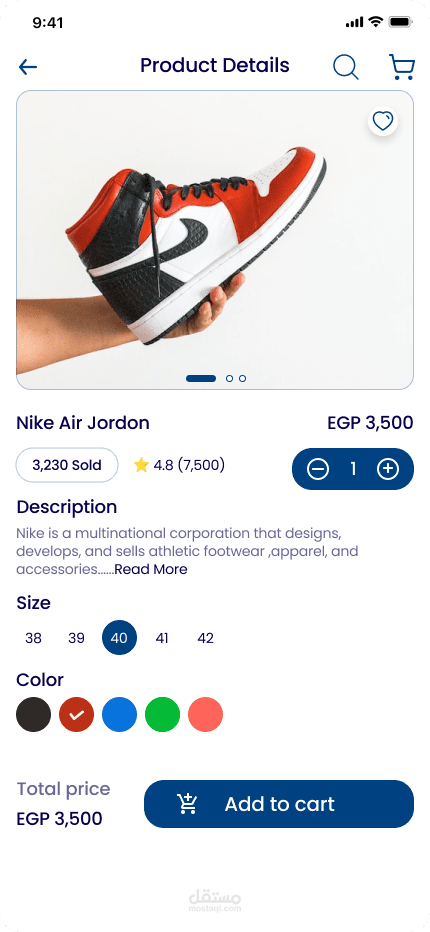Click the yellow star rating icon
This screenshot has height=932, width=430.
(141, 465)
